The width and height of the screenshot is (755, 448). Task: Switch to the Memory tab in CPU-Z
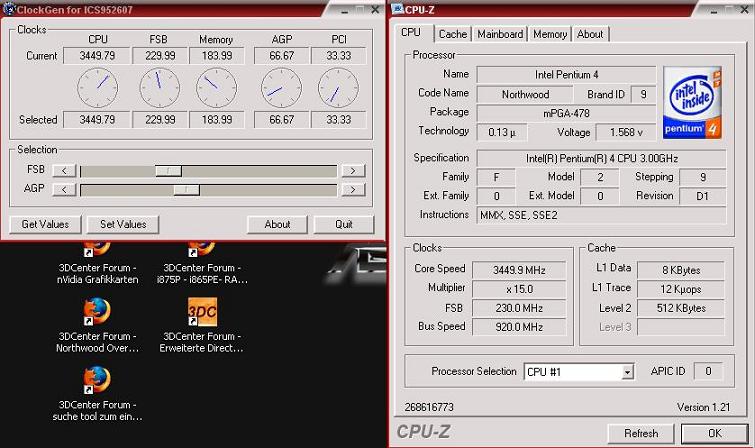pos(550,34)
